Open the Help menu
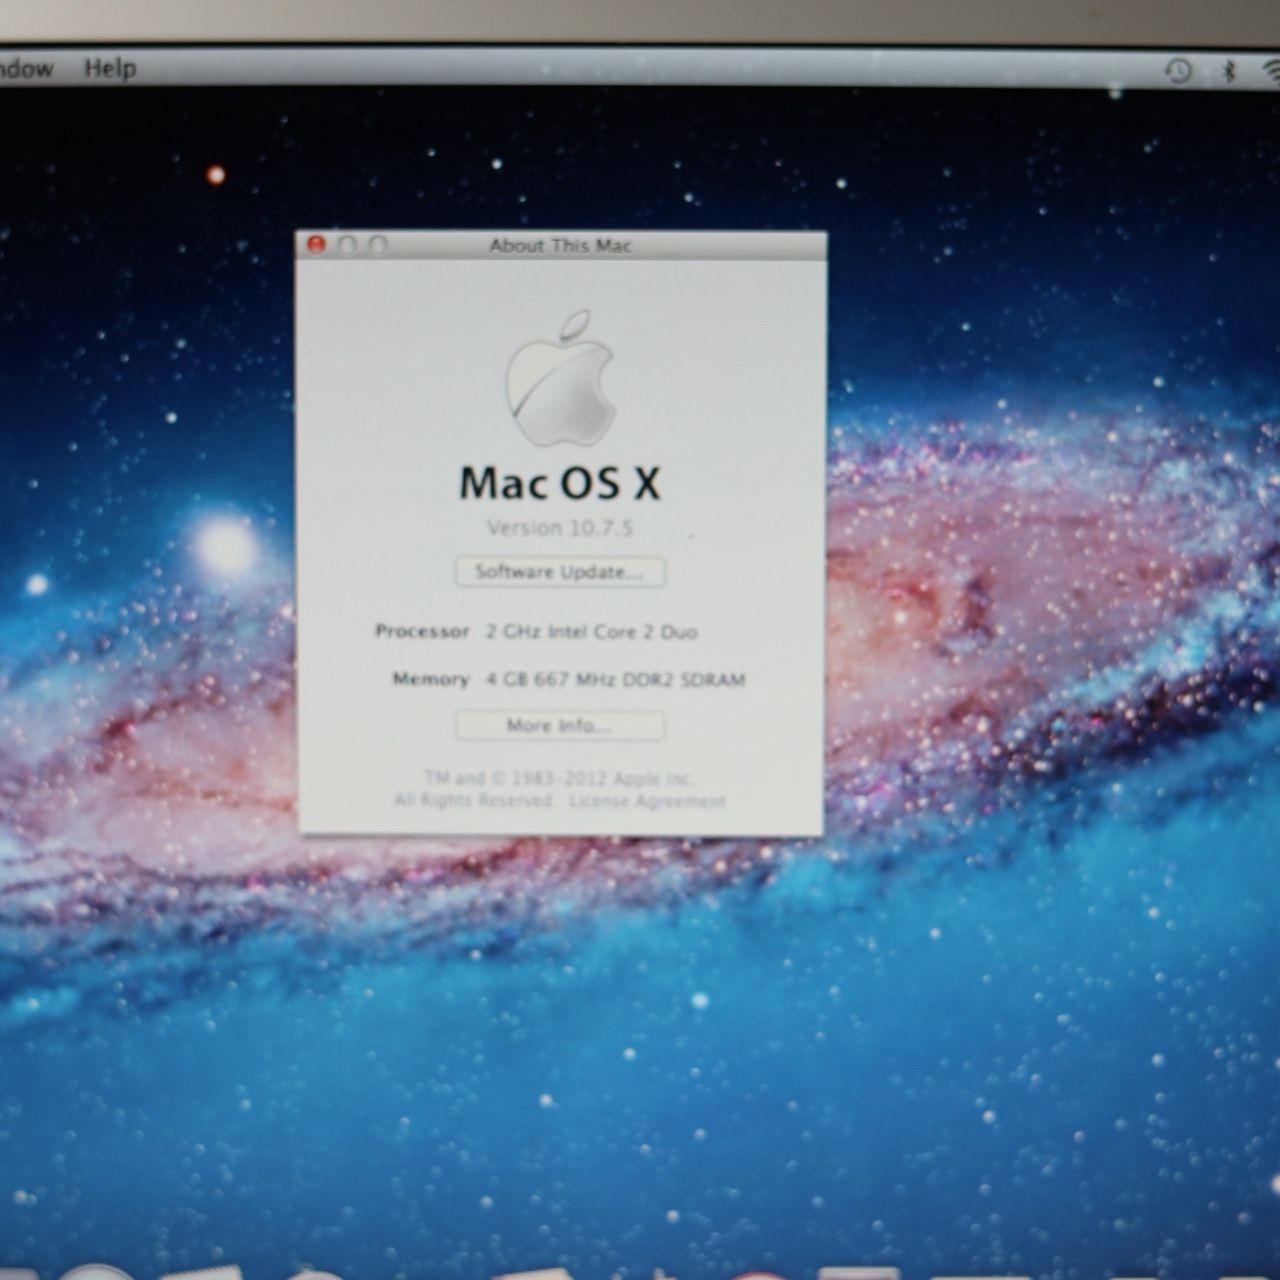Viewport: 1280px width, 1280px height. [109, 69]
